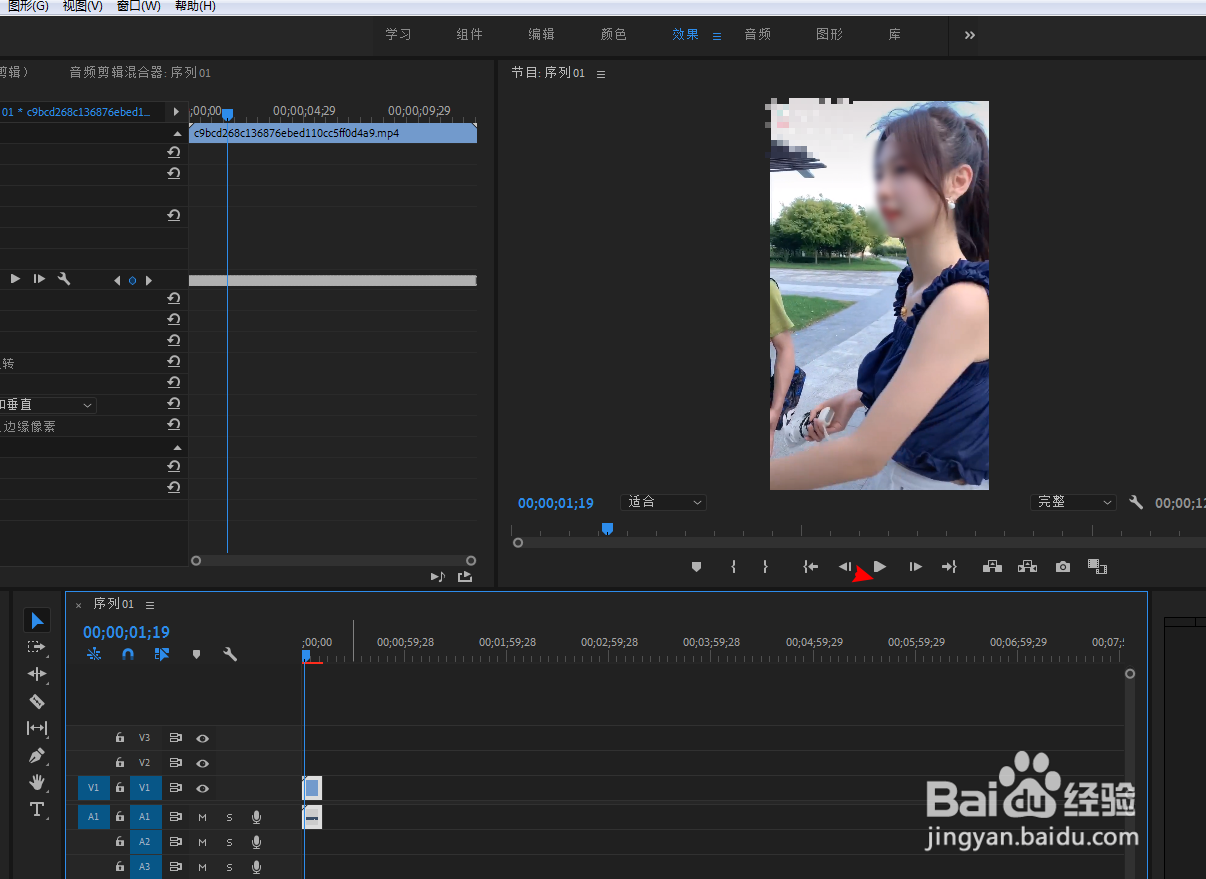Viewport: 1206px width, 879px height.
Task: Go to previous keyframe in Effect Controls
Action: pyautogui.click(x=116, y=280)
